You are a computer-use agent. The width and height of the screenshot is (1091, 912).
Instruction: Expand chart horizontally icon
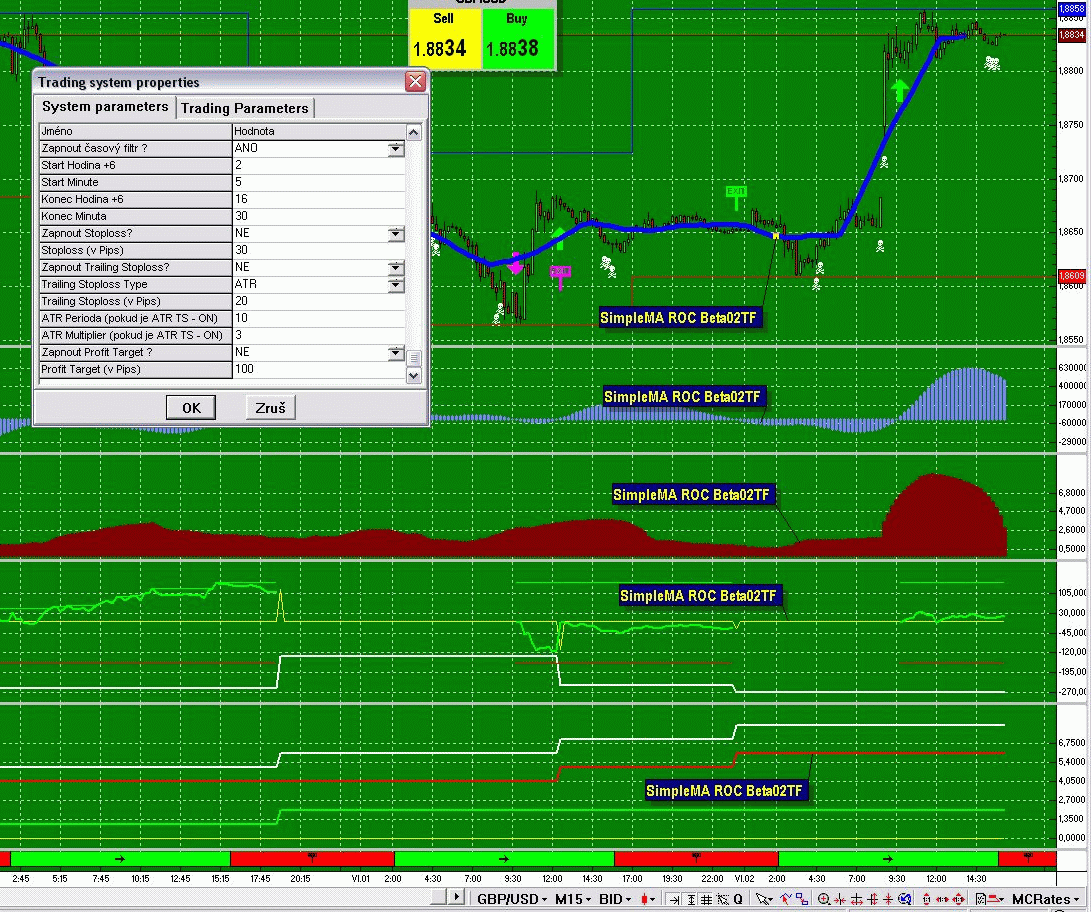click(857, 899)
